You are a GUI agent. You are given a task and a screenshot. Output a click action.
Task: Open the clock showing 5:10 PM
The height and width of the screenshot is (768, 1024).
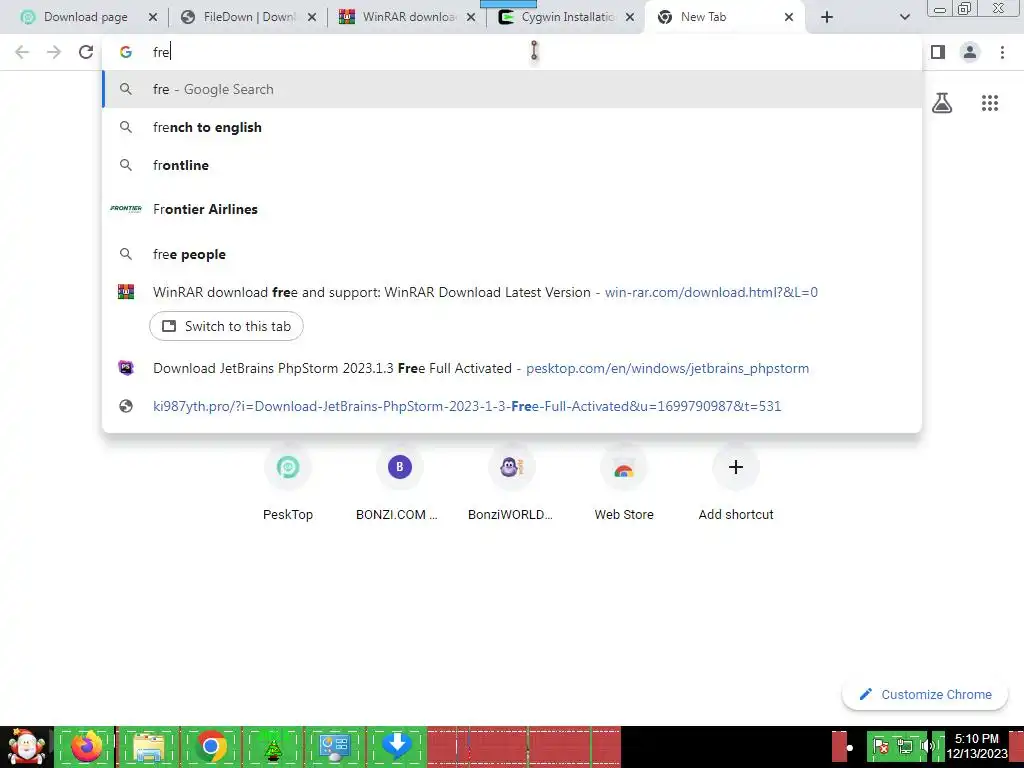pos(977,746)
